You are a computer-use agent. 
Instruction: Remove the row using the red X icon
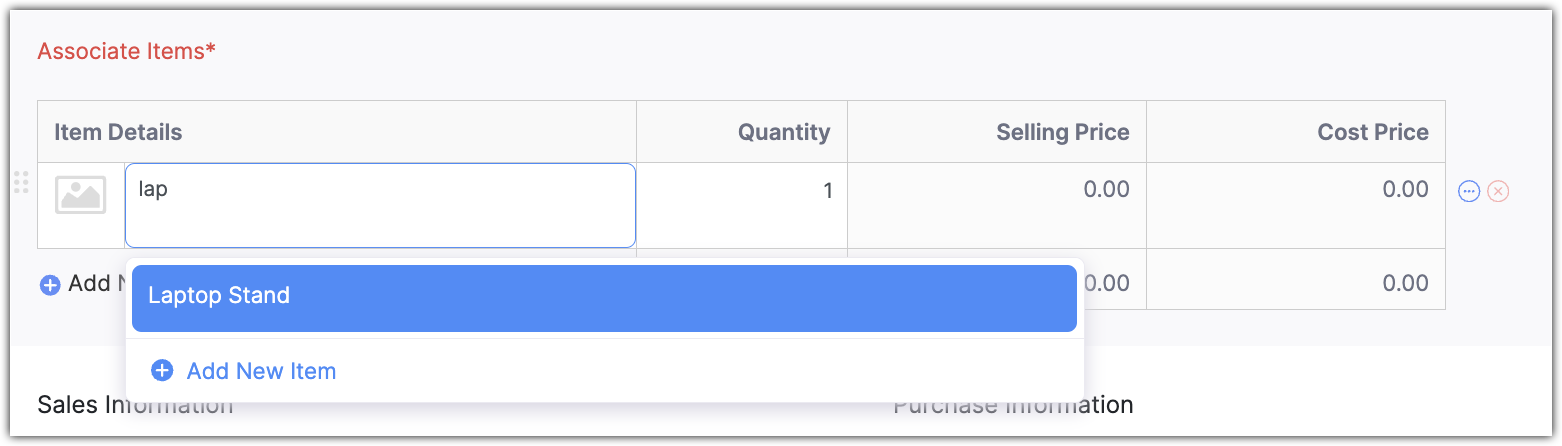point(1497,191)
